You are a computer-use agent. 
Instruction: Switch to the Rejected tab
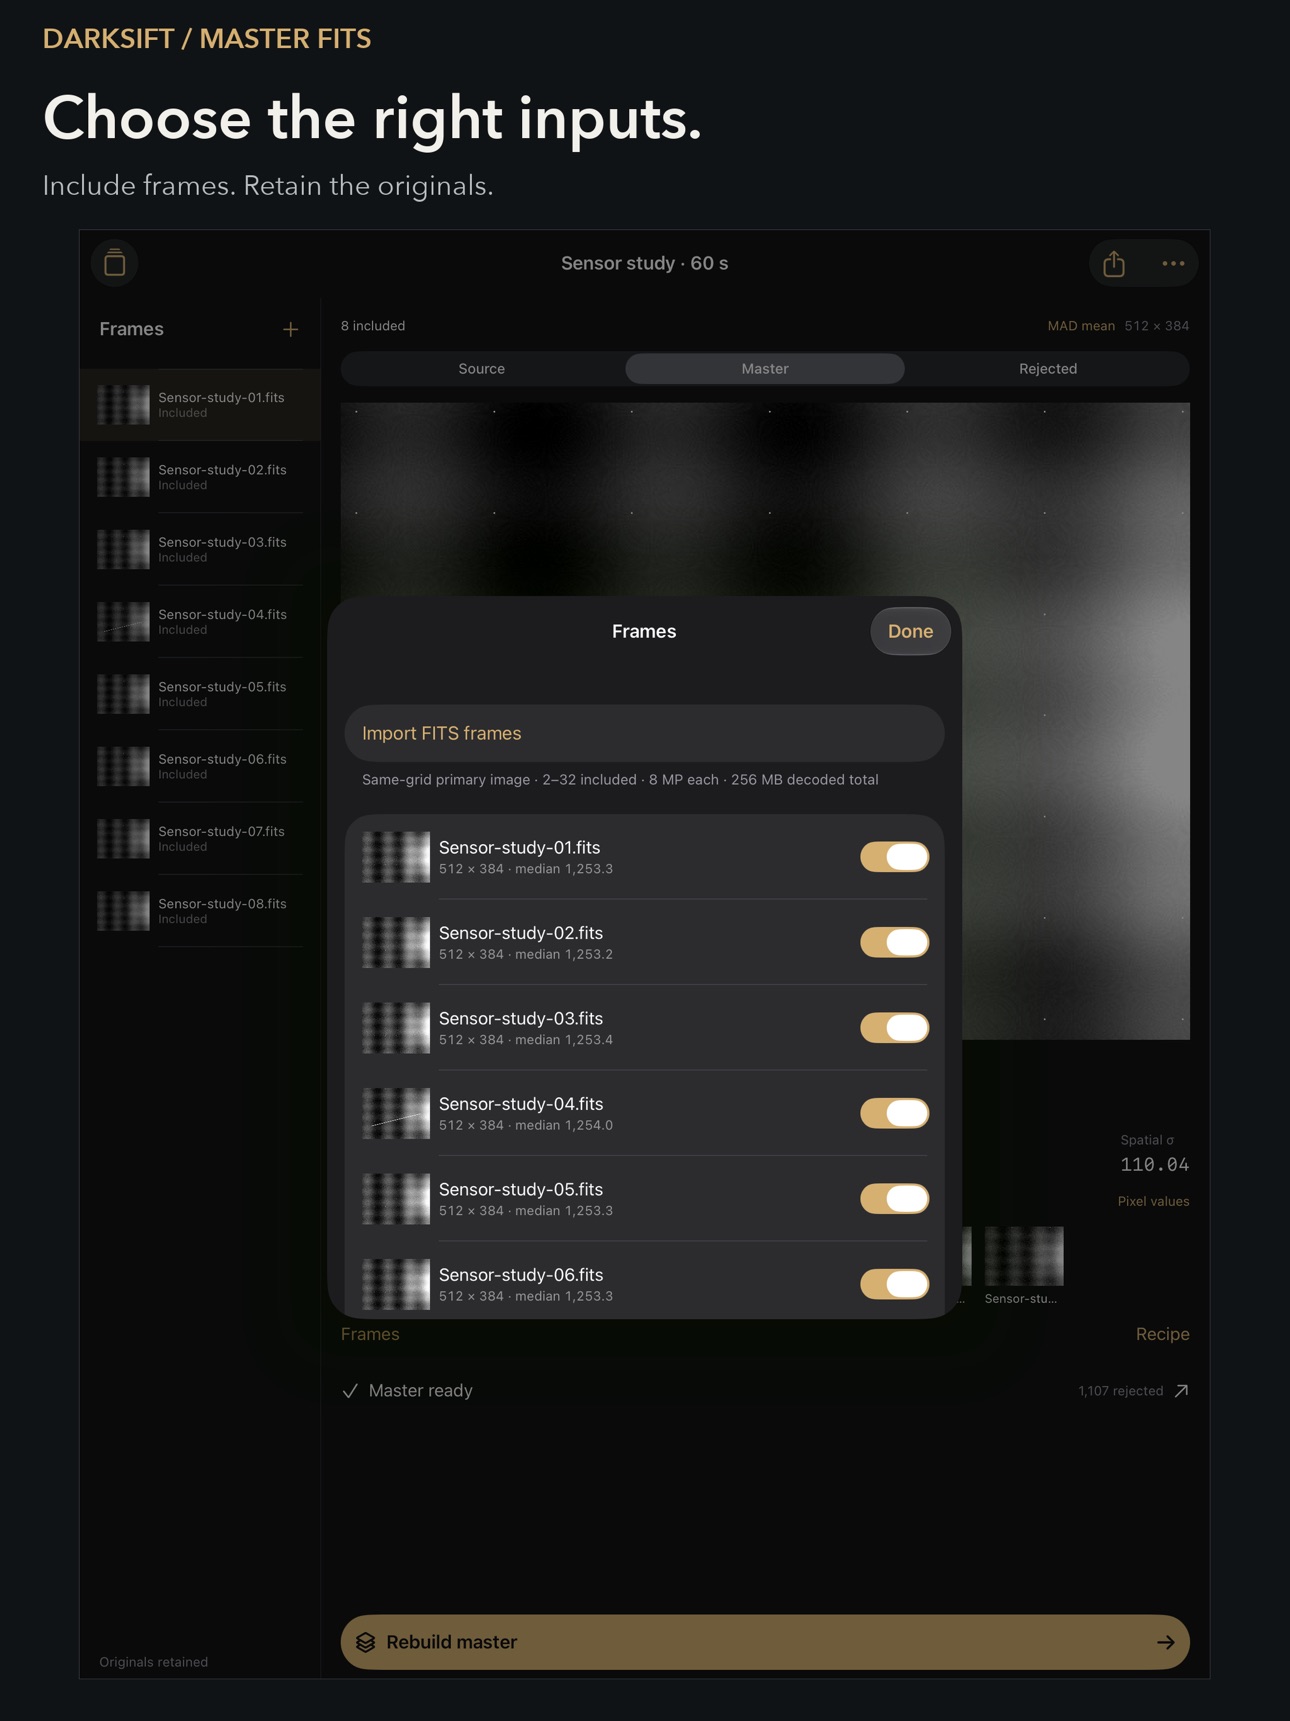click(x=1048, y=369)
